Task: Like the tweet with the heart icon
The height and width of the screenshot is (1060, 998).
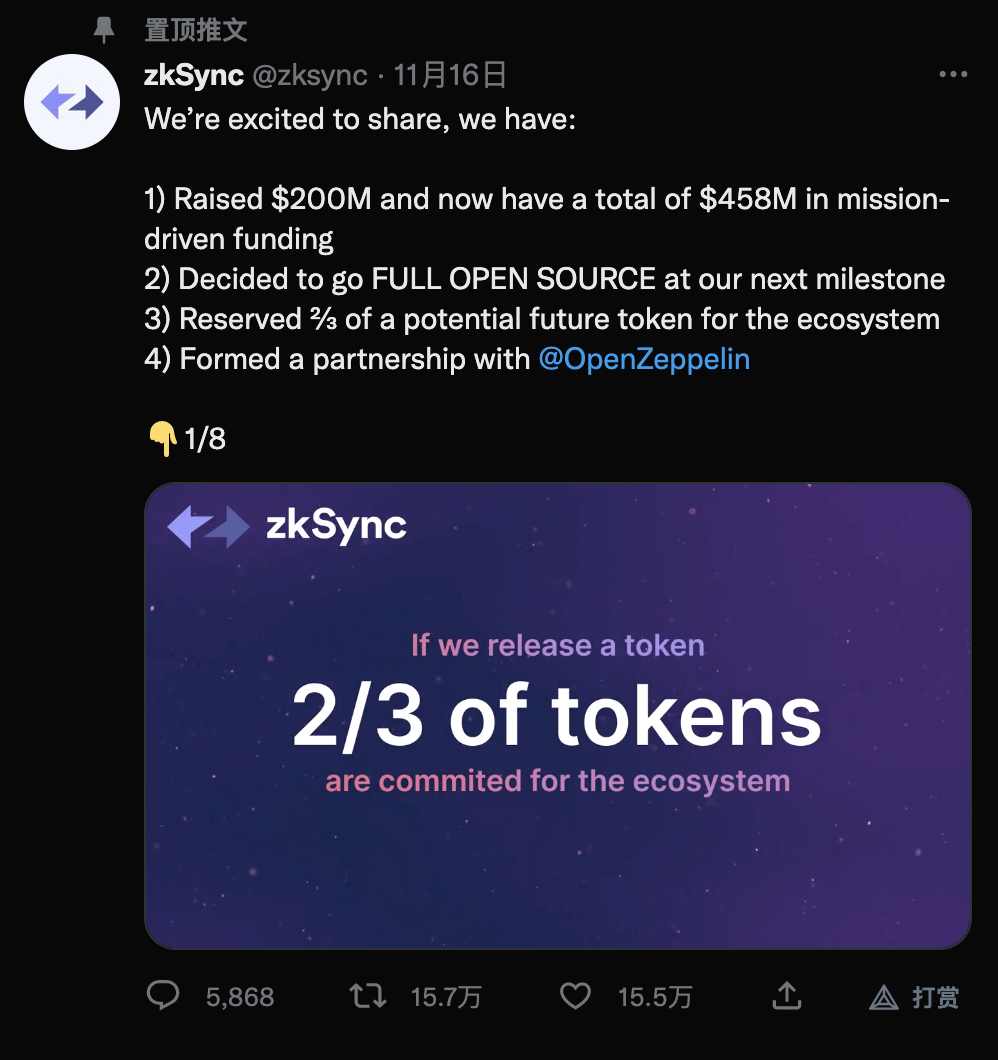Action: tap(575, 995)
